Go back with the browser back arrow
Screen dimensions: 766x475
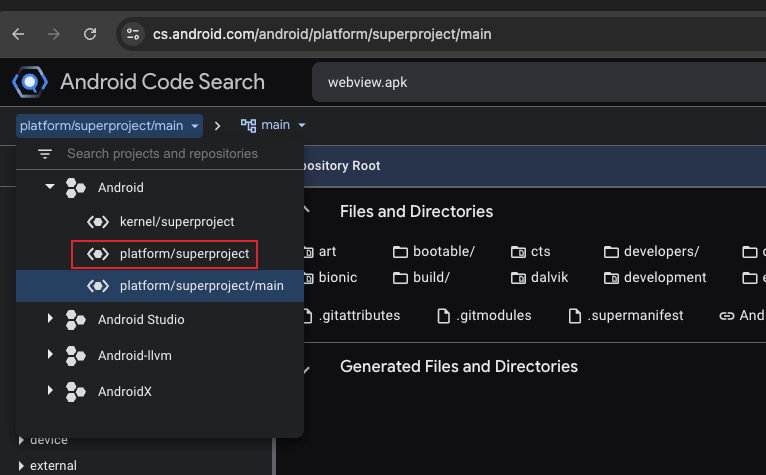point(19,34)
